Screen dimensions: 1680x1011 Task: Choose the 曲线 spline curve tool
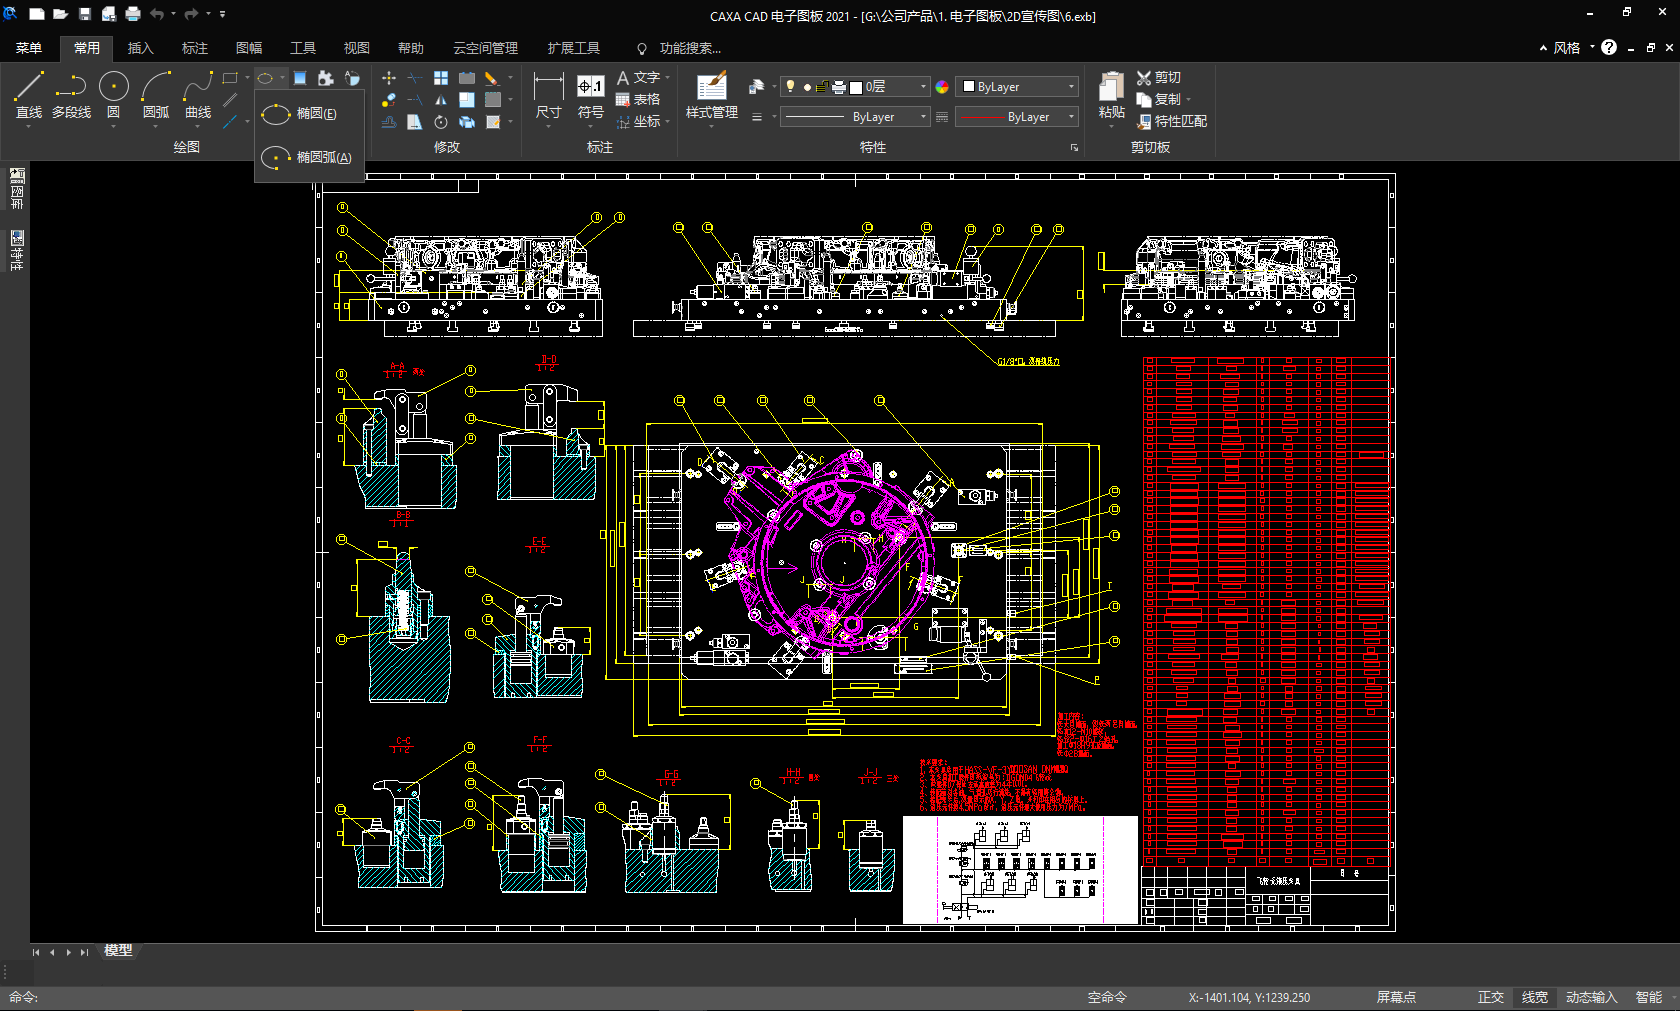198,95
